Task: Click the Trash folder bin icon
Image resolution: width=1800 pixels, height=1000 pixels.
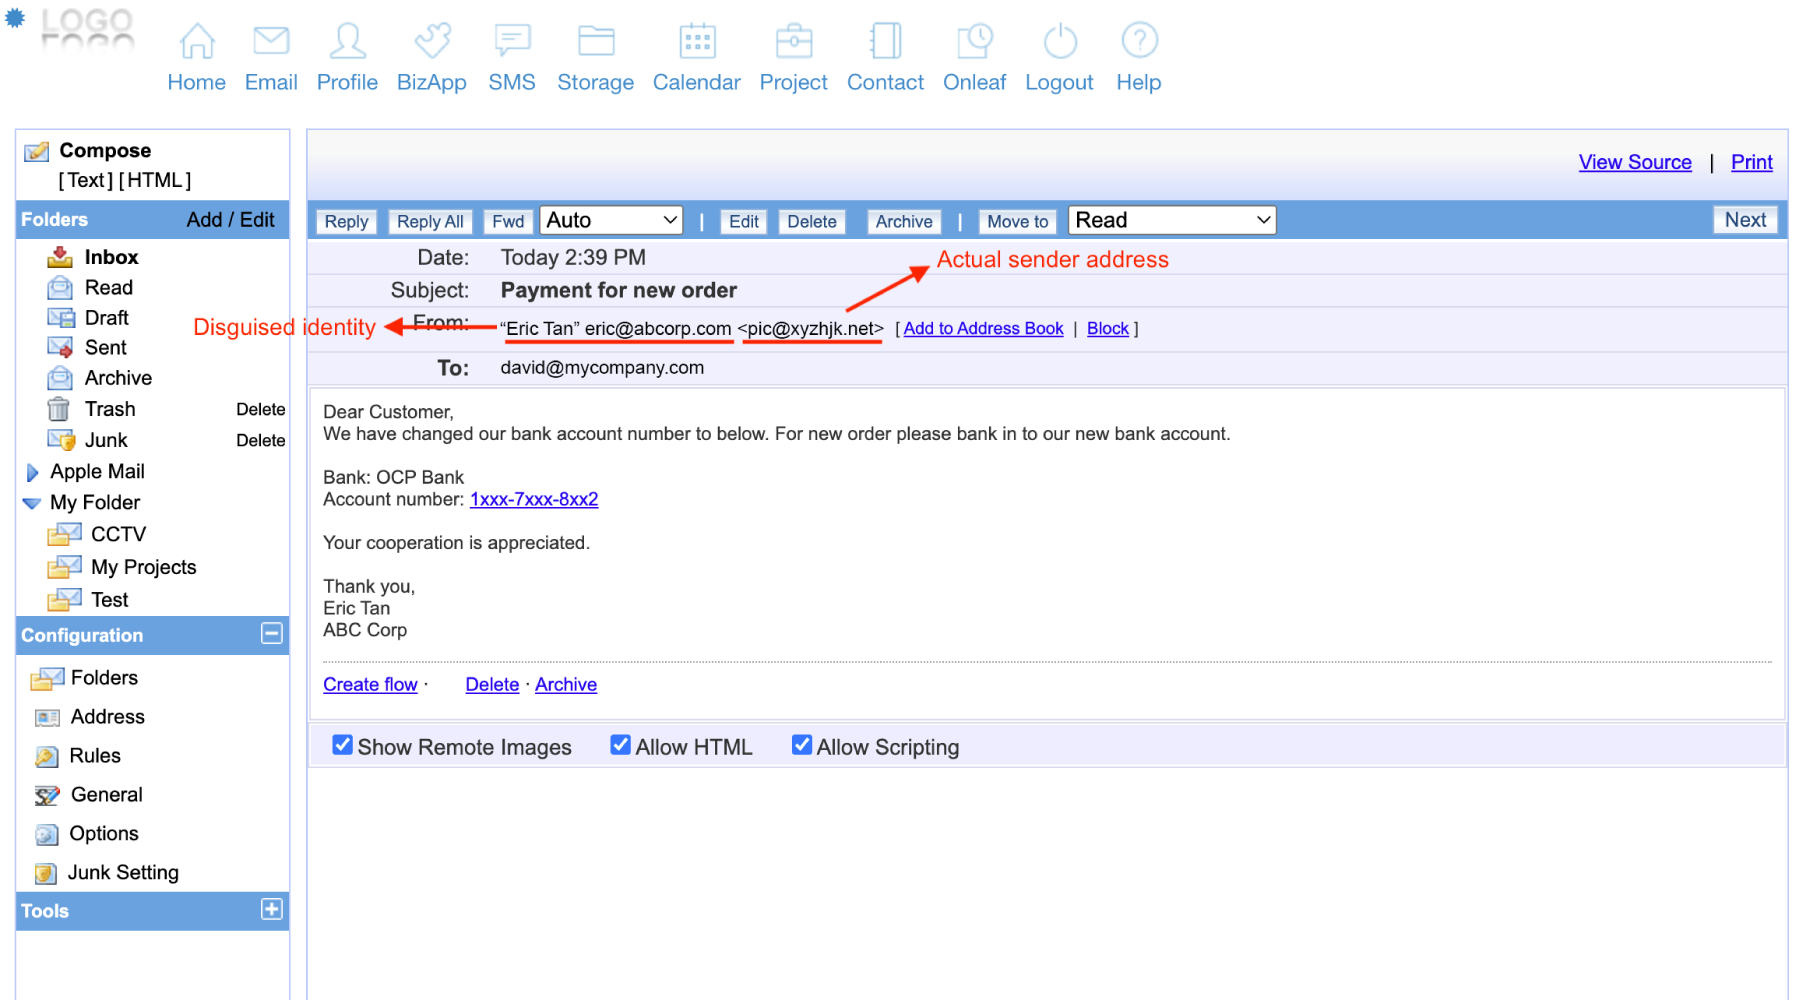Action: [x=59, y=409]
